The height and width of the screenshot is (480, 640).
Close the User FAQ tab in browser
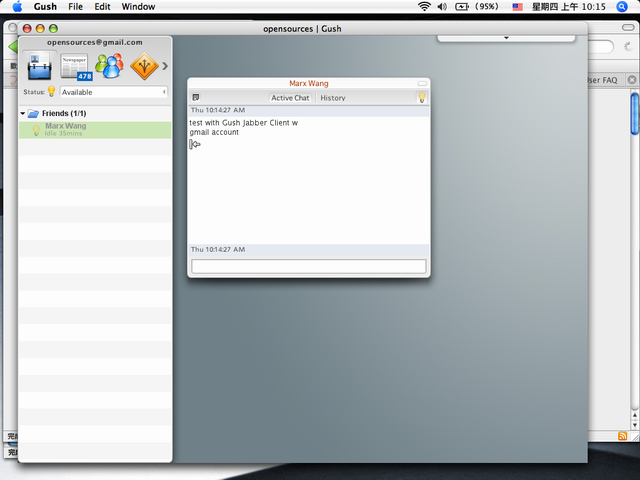coord(632,80)
